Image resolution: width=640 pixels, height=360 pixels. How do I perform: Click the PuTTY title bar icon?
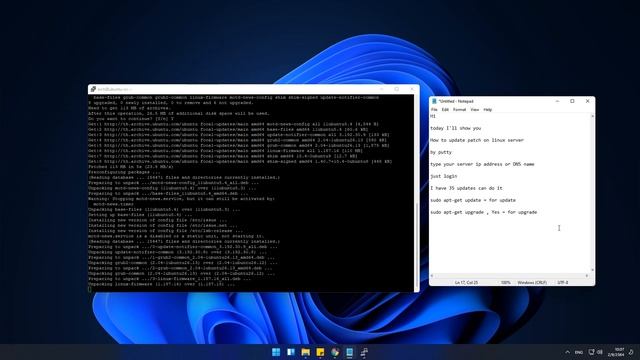tap(93, 89)
